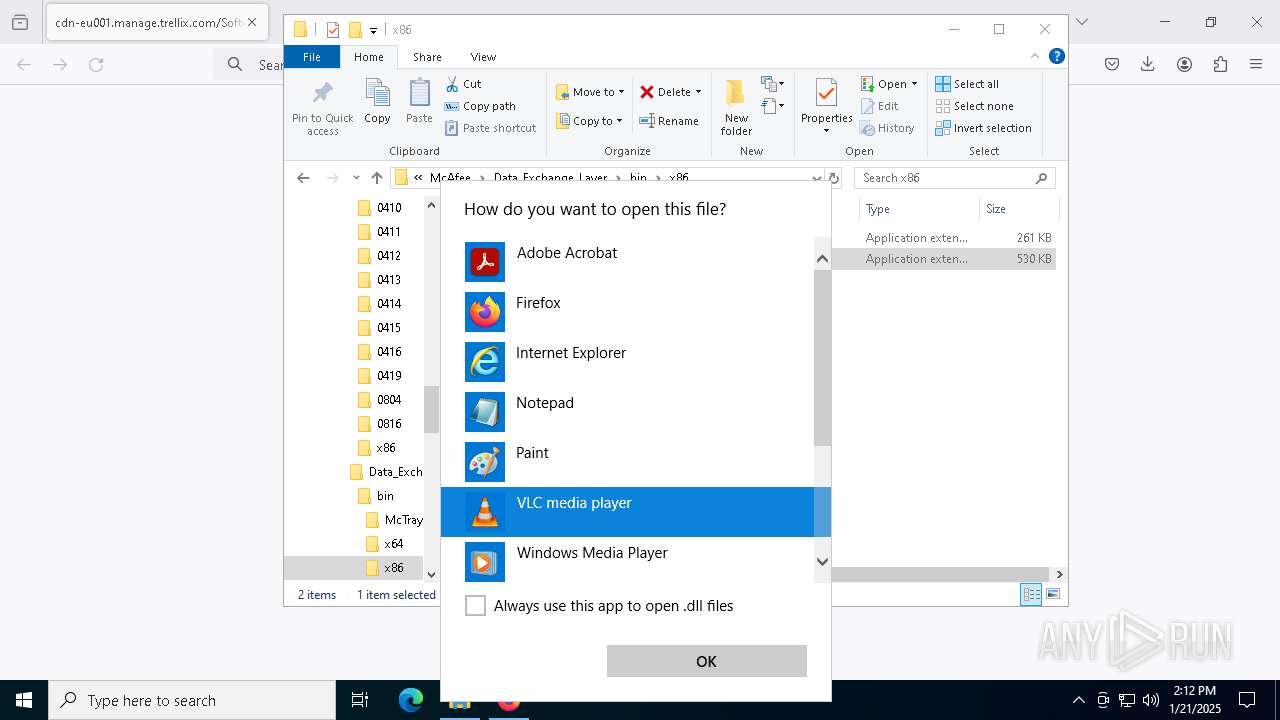The height and width of the screenshot is (720, 1280).
Task: Open Properties of selected file
Action: [826, 107]
